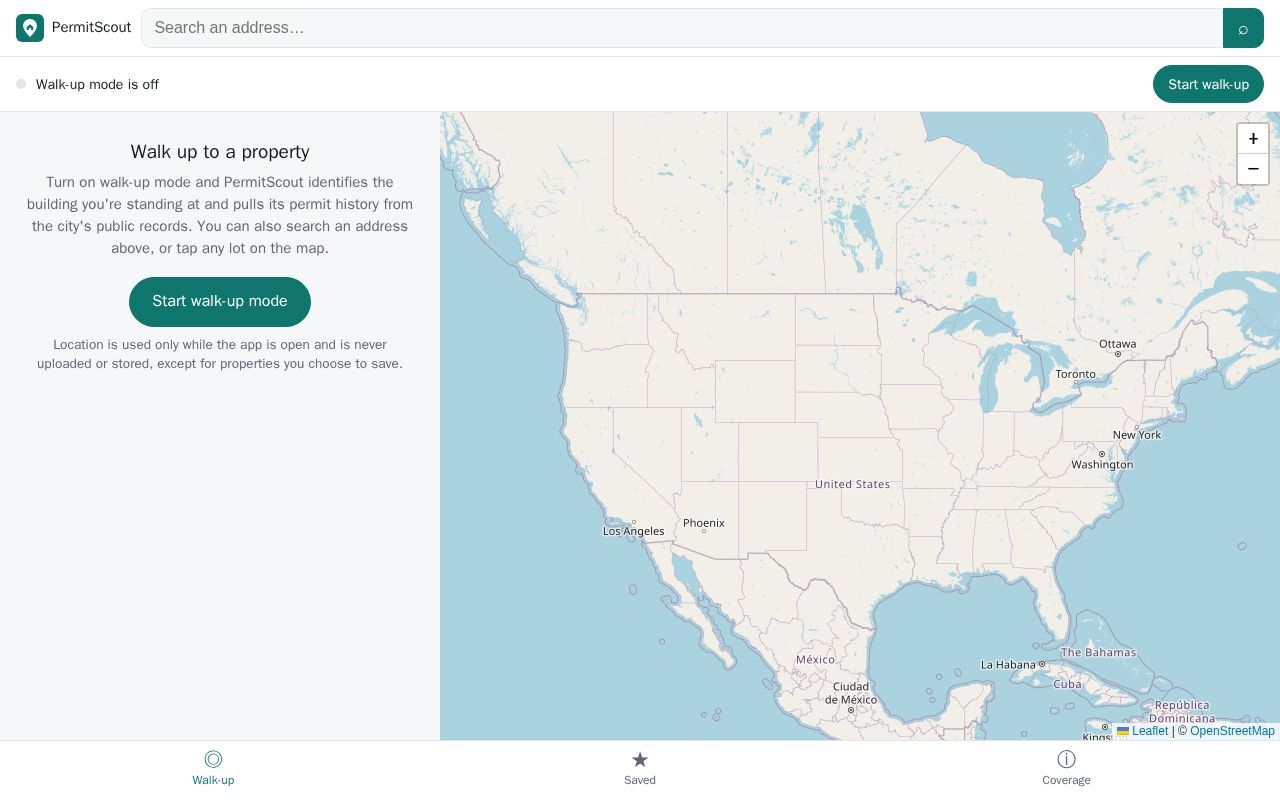Screen dimensions: 1280x800
Task: Open the Coverage tab
Action: click(1066, 769)
